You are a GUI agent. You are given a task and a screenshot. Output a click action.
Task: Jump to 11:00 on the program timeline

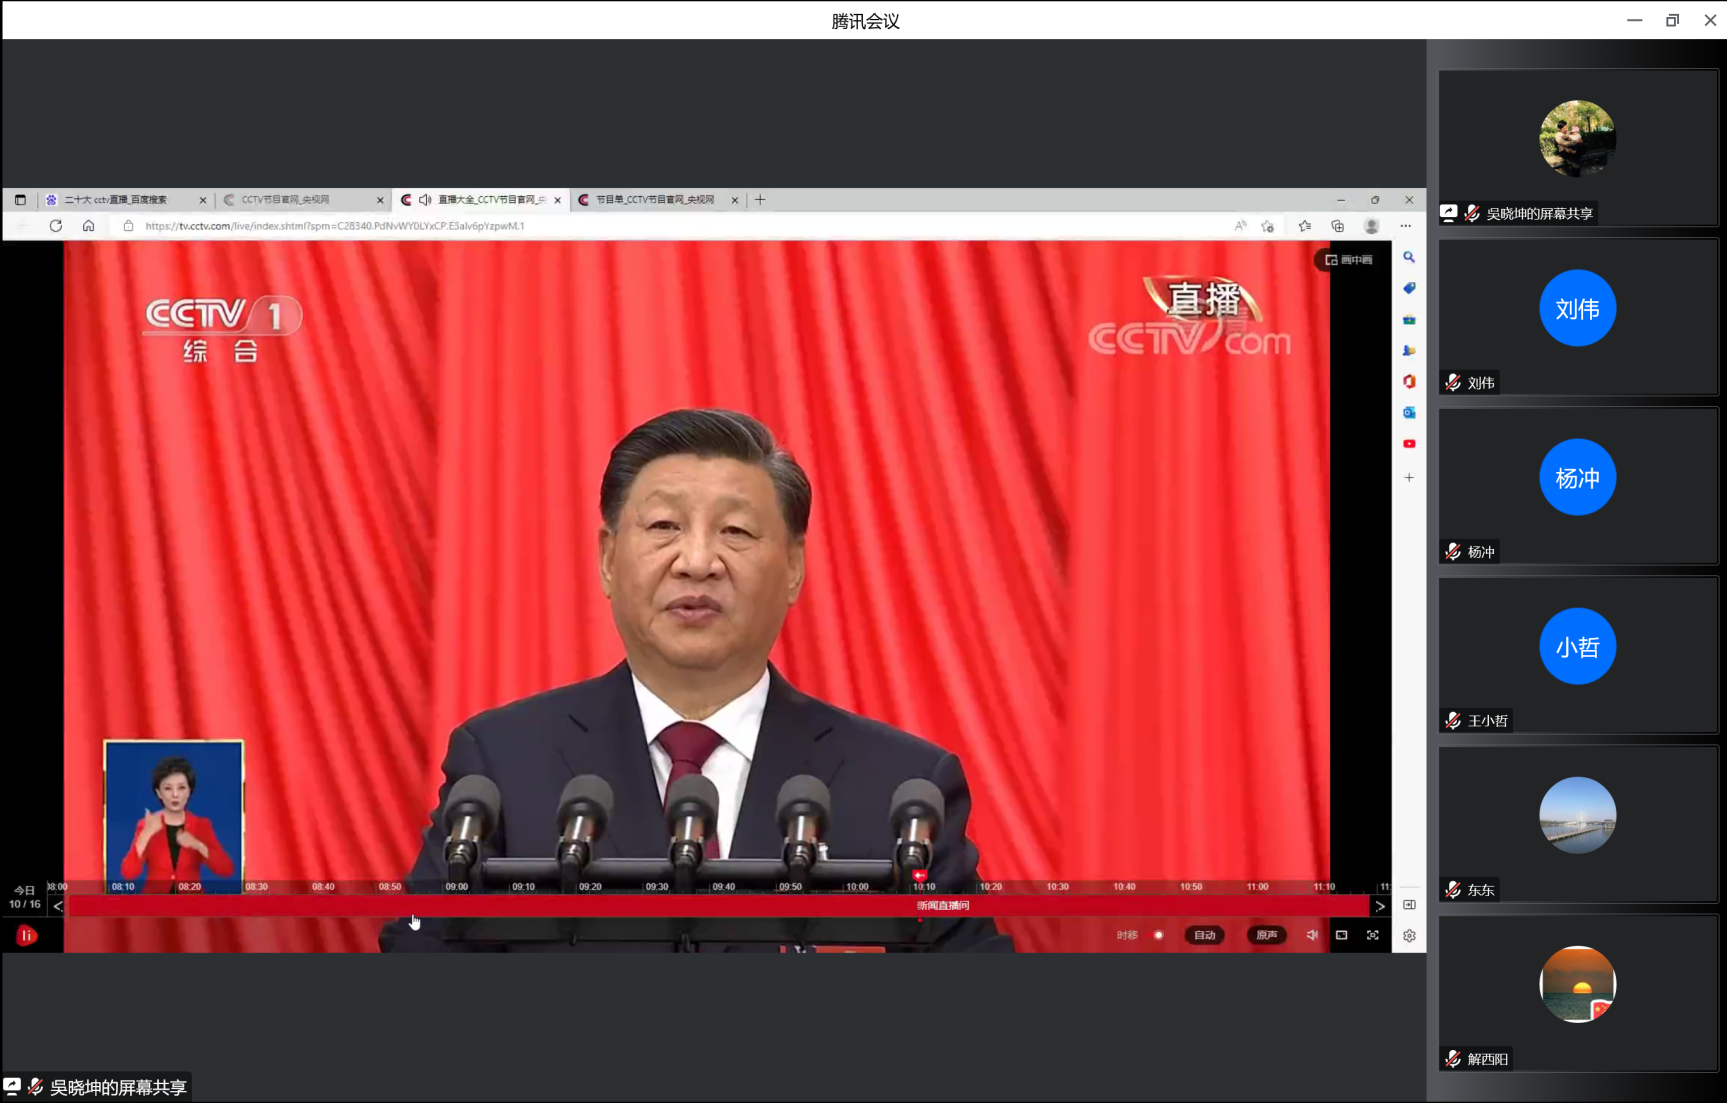1257,887
